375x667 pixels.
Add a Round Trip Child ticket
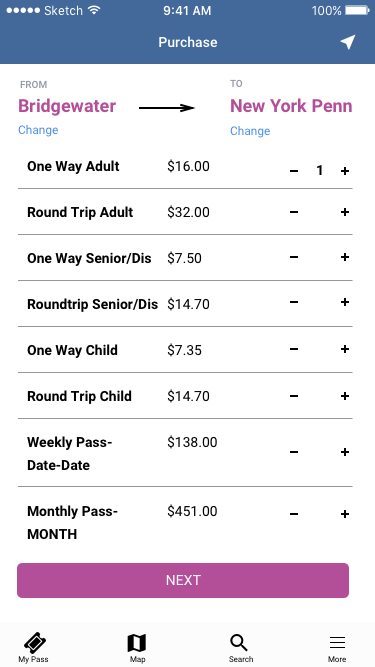pyautogui.click(x=345, y=396)
